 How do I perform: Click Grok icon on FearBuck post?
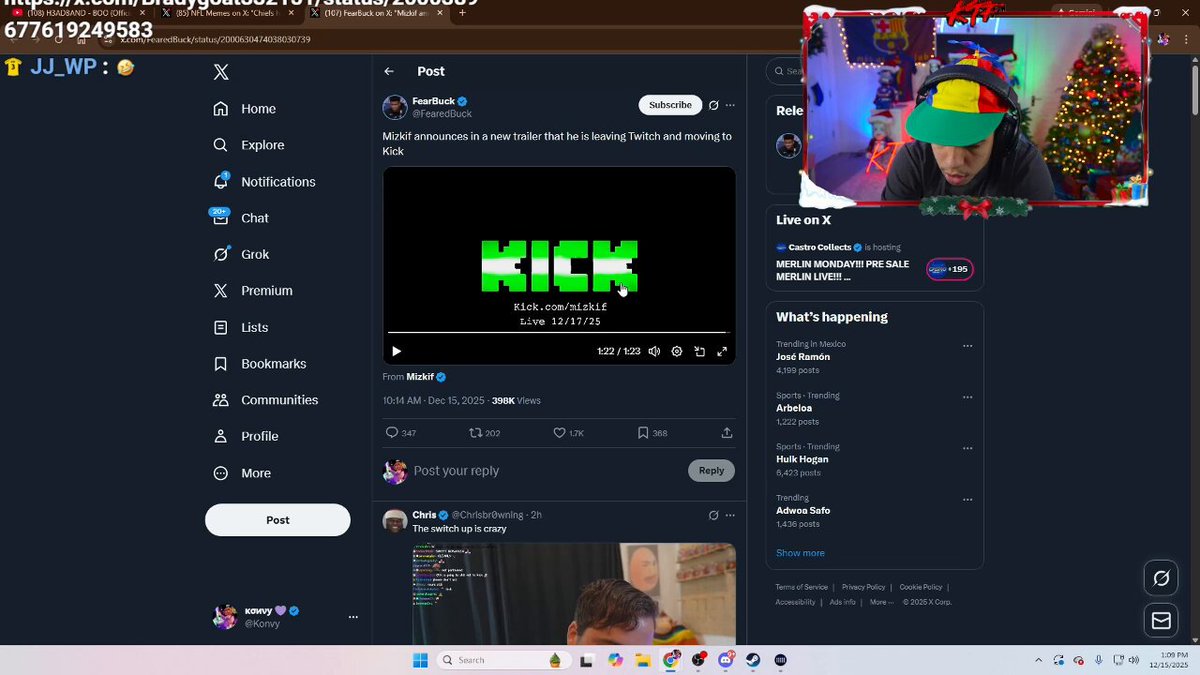(x=713, y=105)
